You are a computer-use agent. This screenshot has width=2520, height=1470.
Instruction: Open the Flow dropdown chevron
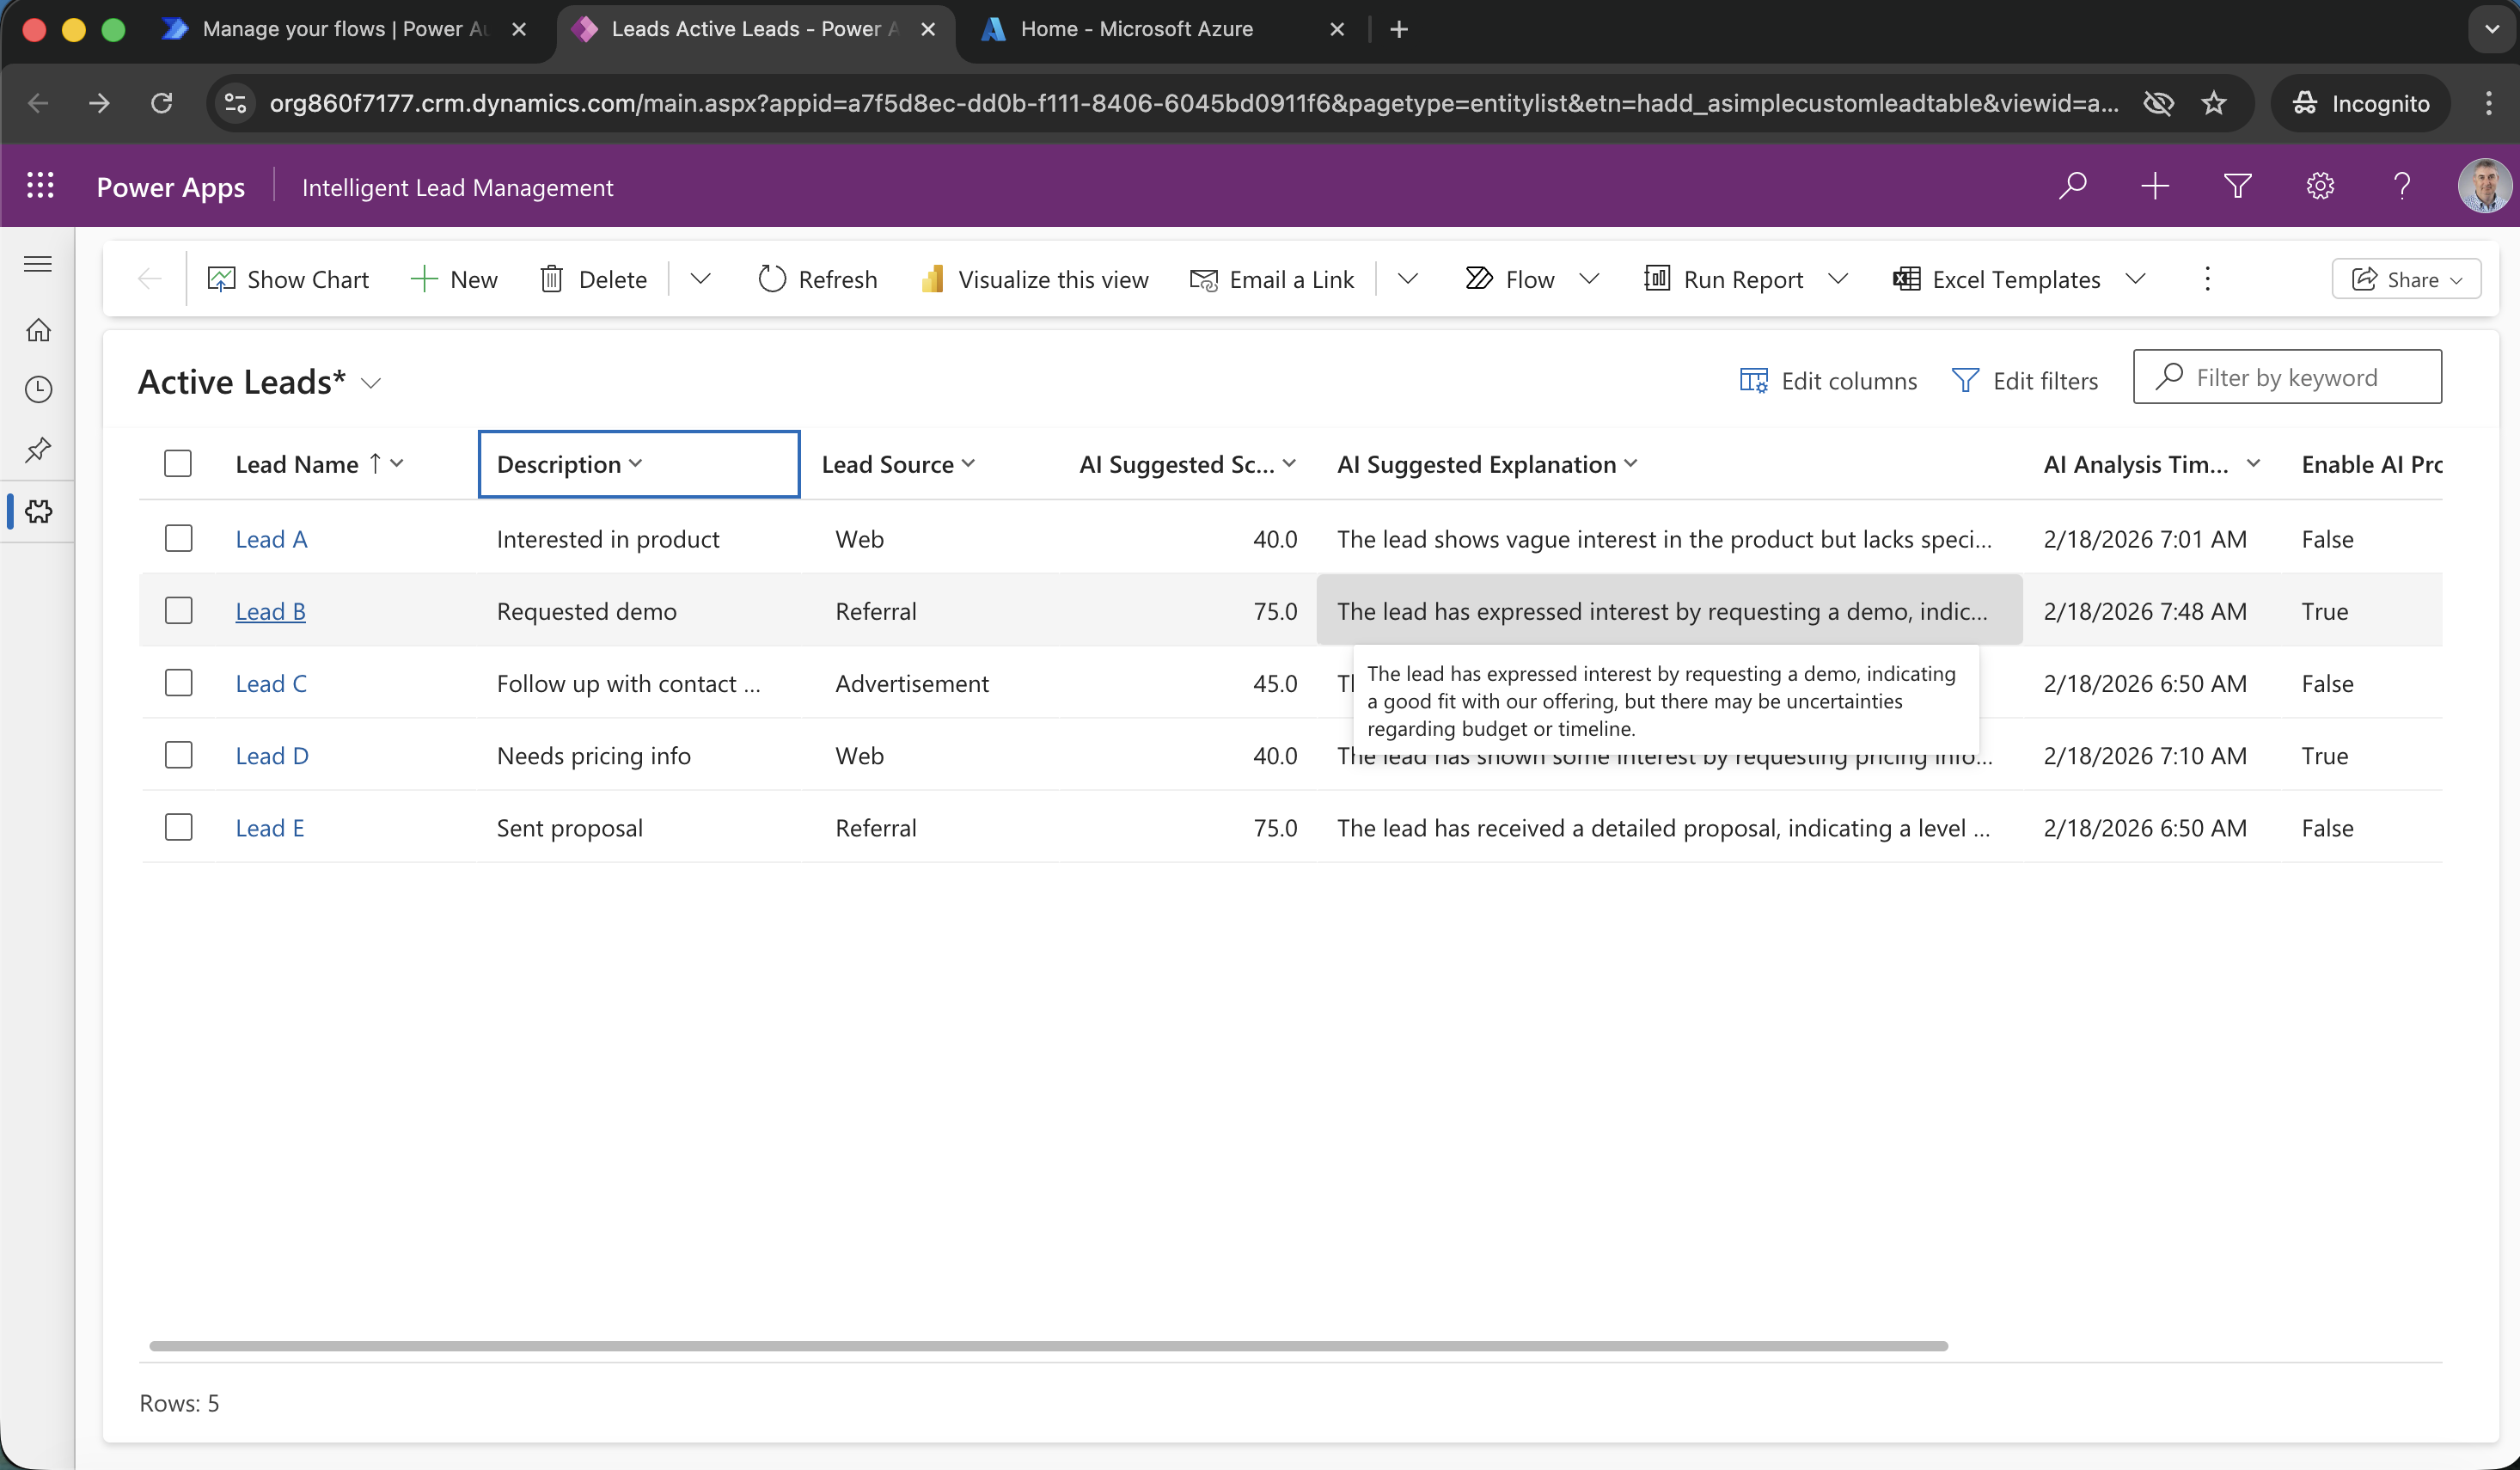click(x=1589, y=279)
